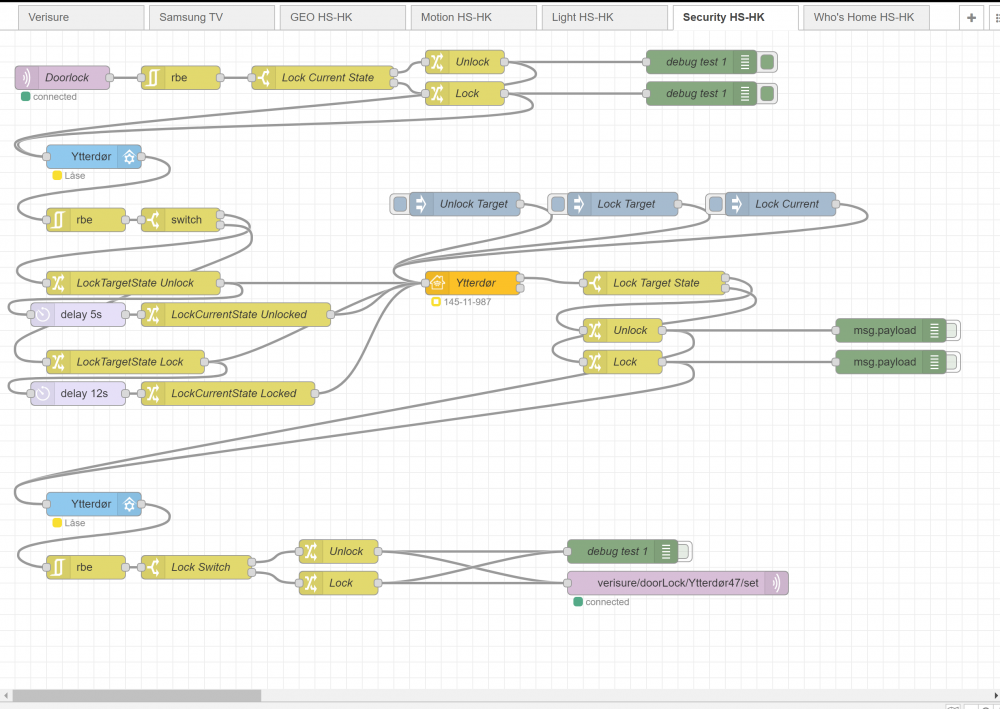Click the delay 12s node clock icon
The height and width of the screenshot is (709, 1000).
pyautogui.click(x=42, y=394)
